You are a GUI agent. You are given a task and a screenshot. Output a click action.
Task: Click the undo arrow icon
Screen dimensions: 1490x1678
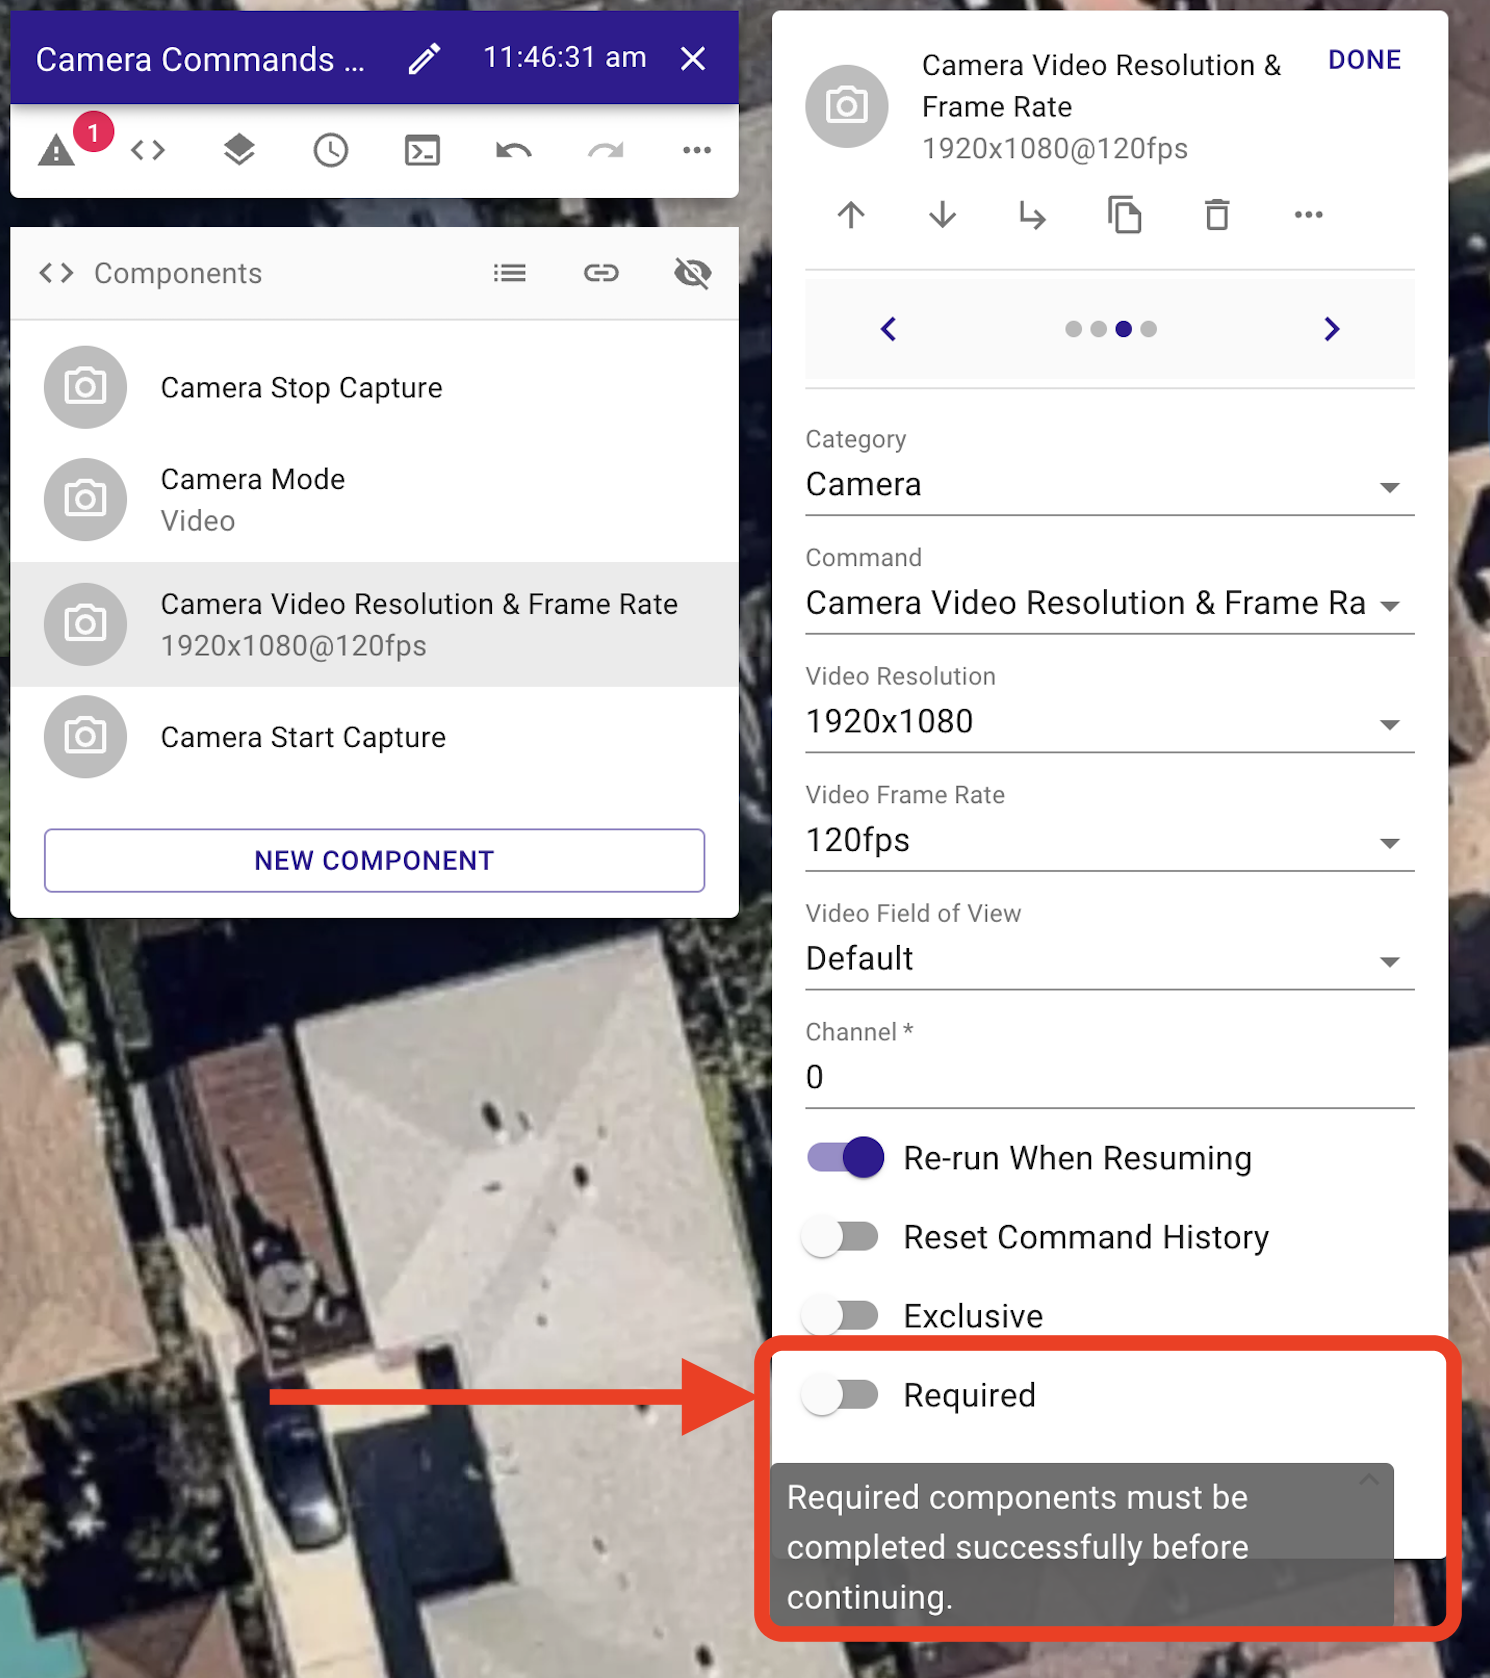click(514, 151)
